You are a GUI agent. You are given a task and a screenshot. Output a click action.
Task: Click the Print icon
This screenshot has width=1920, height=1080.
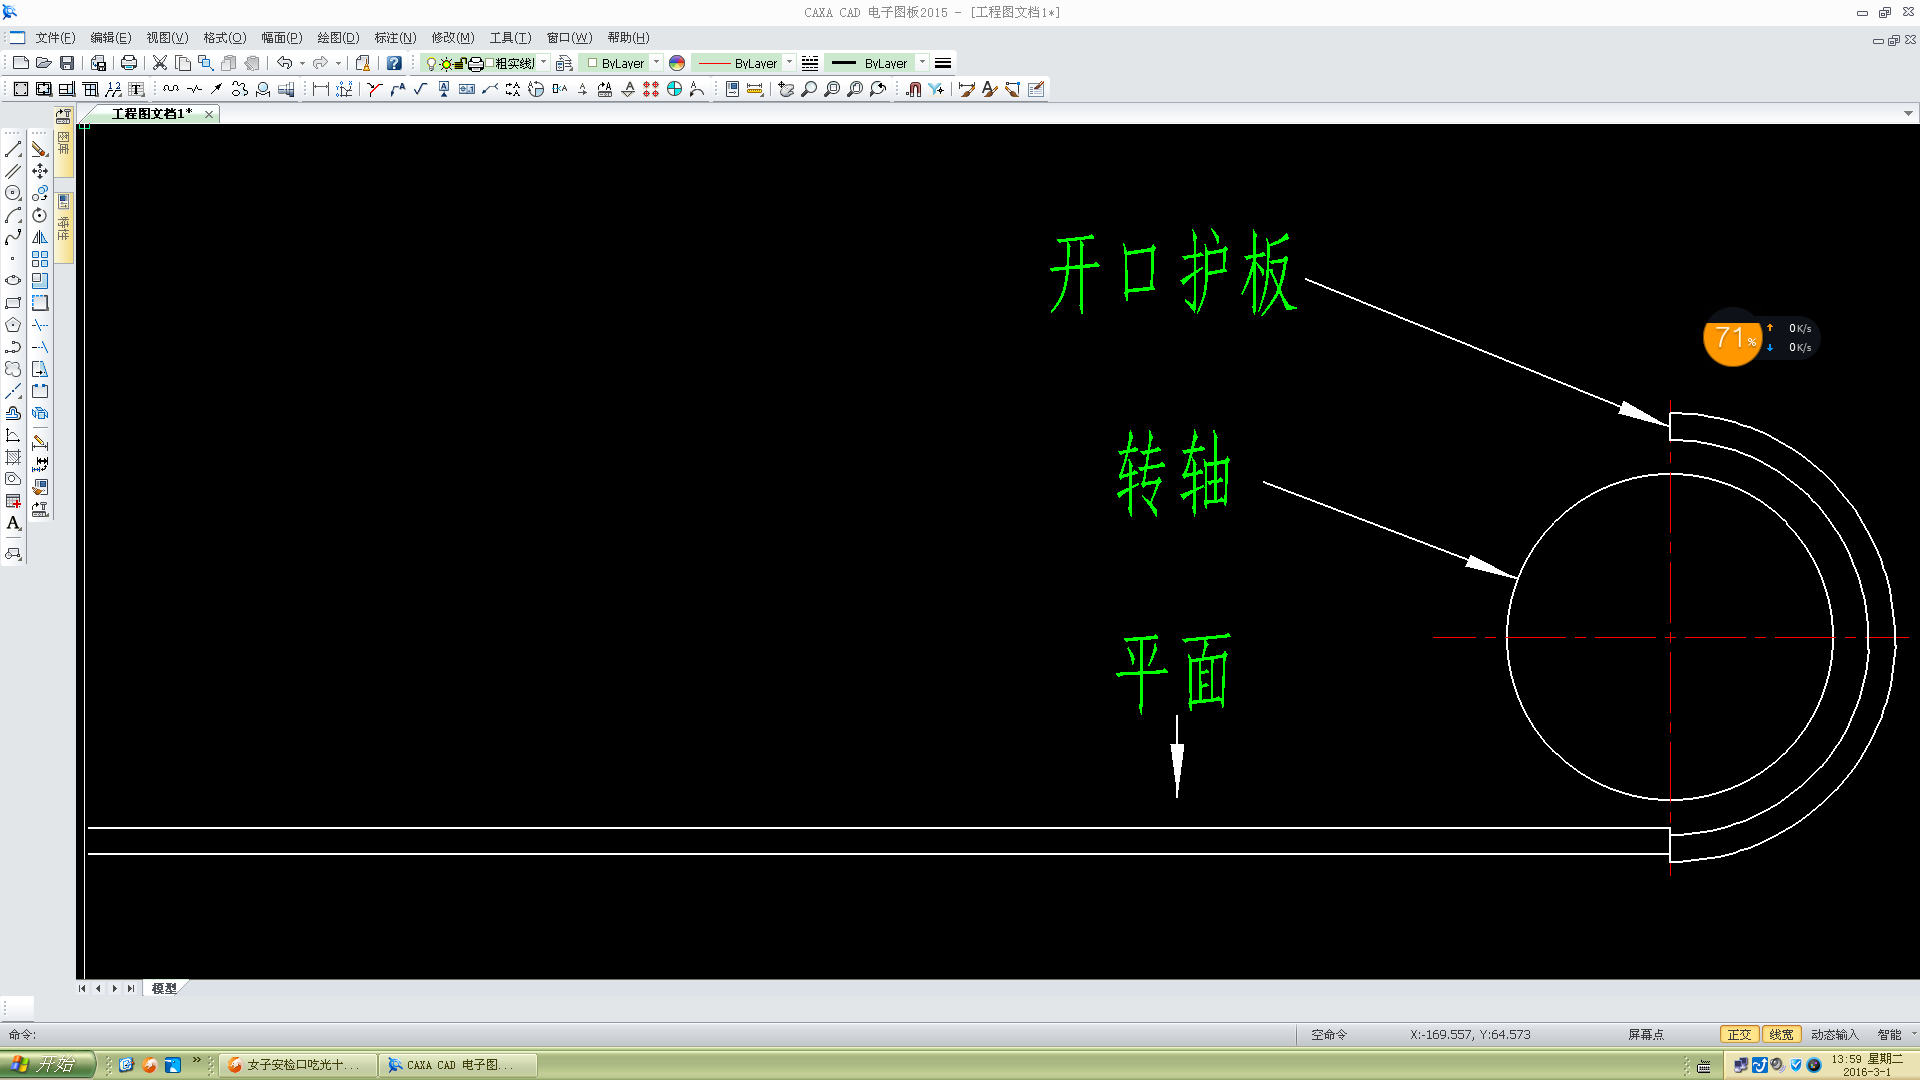point(129,63)
